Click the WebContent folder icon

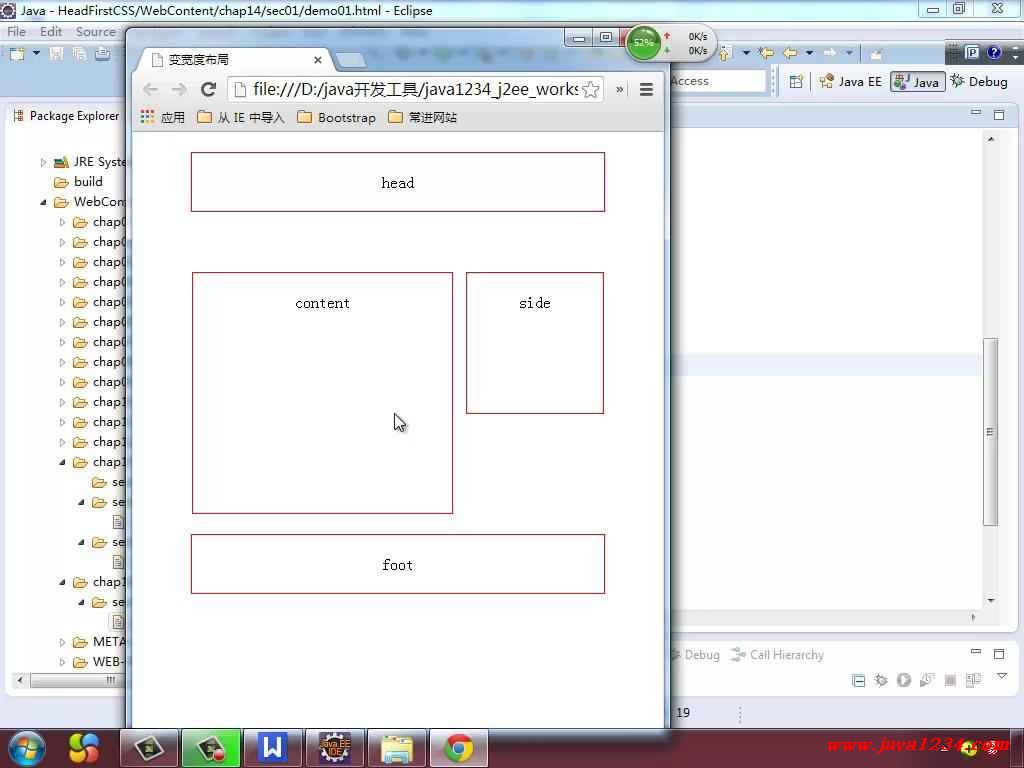click(61, 202)
